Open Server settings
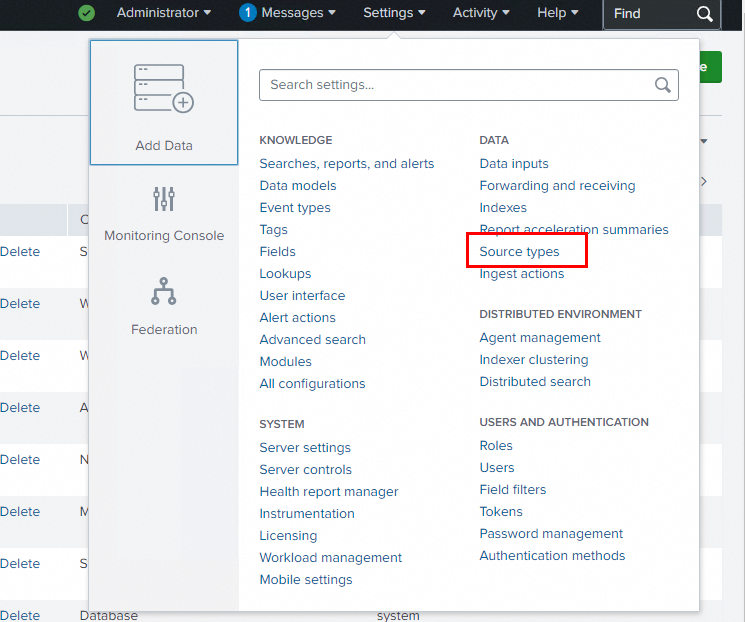745x622 pixels. click(305, 448)
